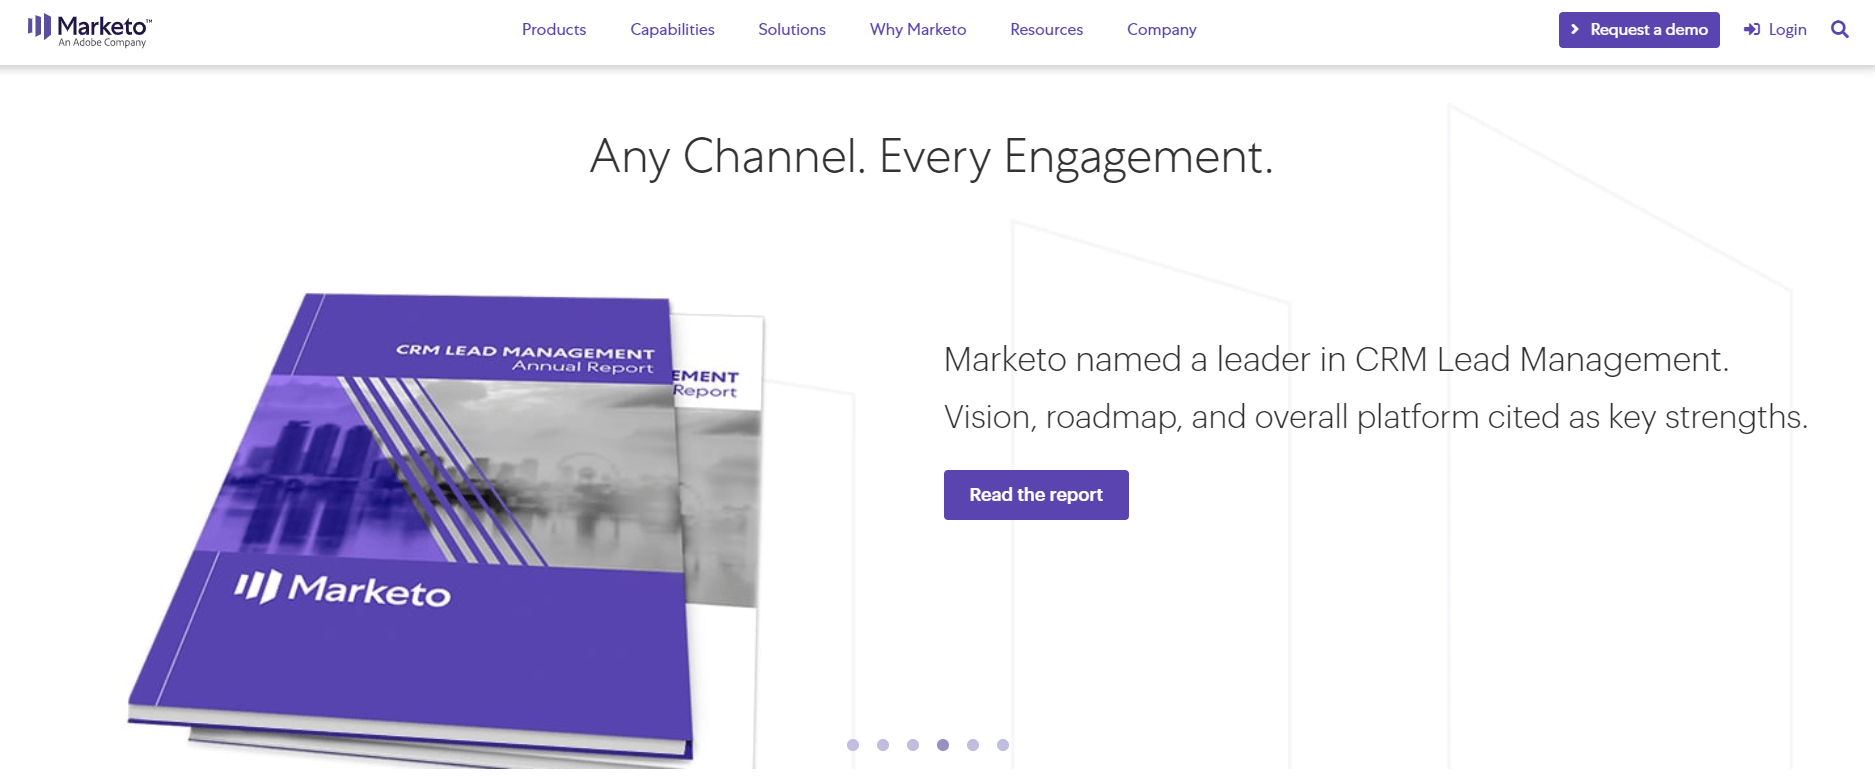Screen dimensions: 1875x777
Task: Open the Company menu
Action: click(x=1161, y=30)
